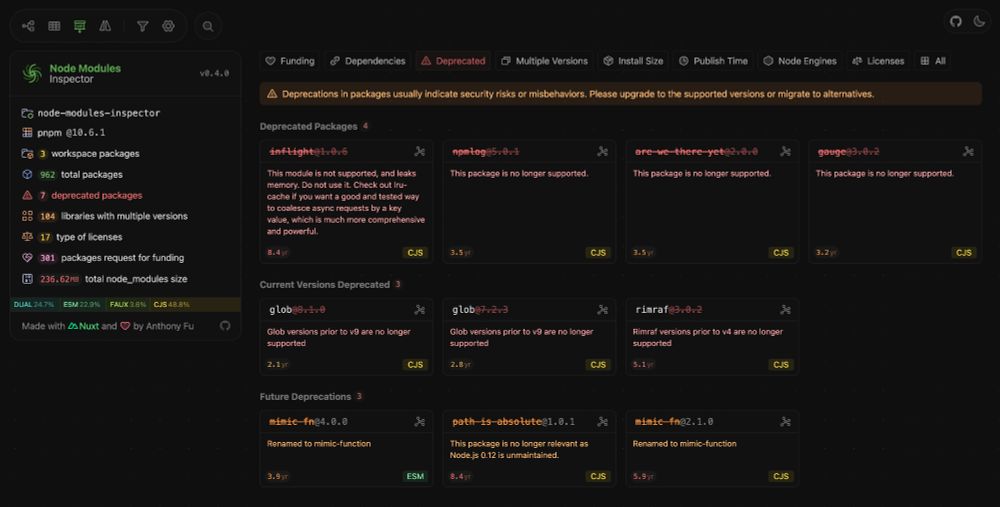1000x507 pixels.
Task: Open the mimic-fn@4.0.0 package name
Action: (x=308, y=422)
